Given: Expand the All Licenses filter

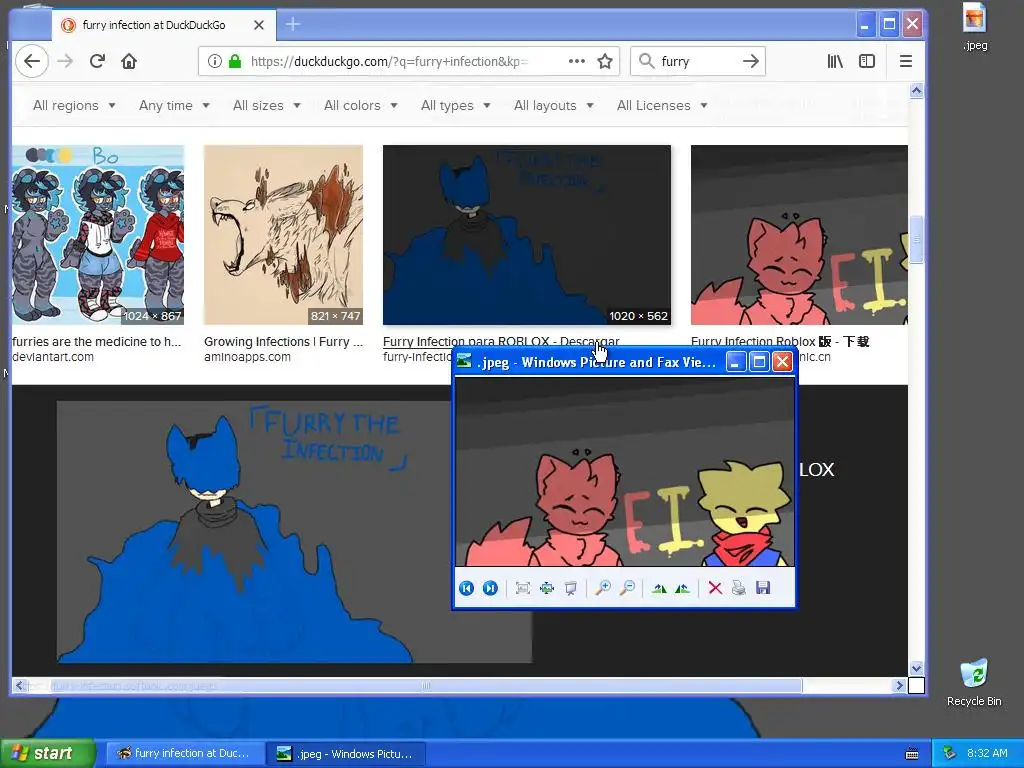Looking at the screenshot, I should [662, 105].
